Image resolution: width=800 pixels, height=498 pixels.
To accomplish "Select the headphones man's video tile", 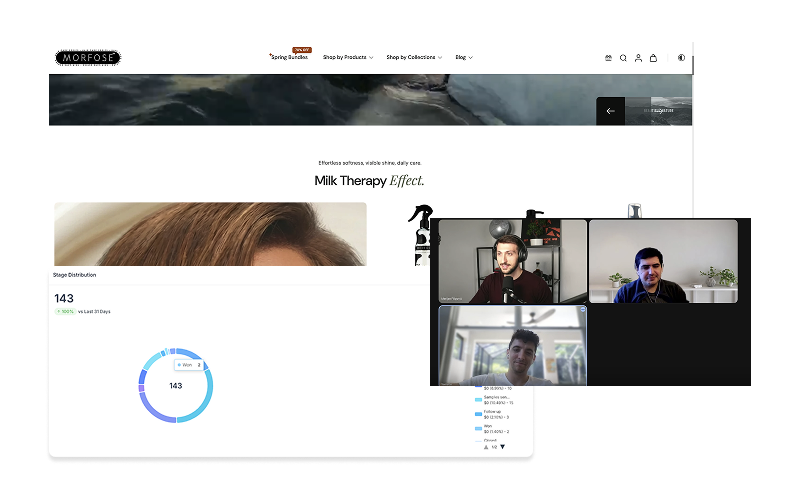I will pos(512,261).
